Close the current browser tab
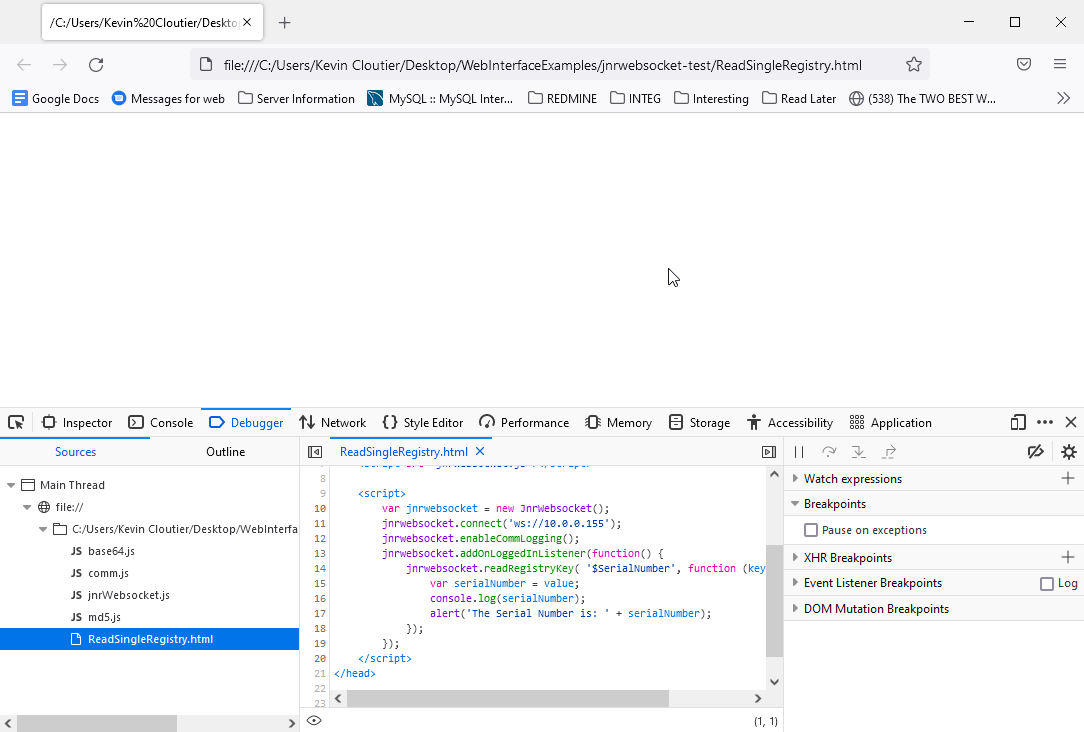 point(247,23)
